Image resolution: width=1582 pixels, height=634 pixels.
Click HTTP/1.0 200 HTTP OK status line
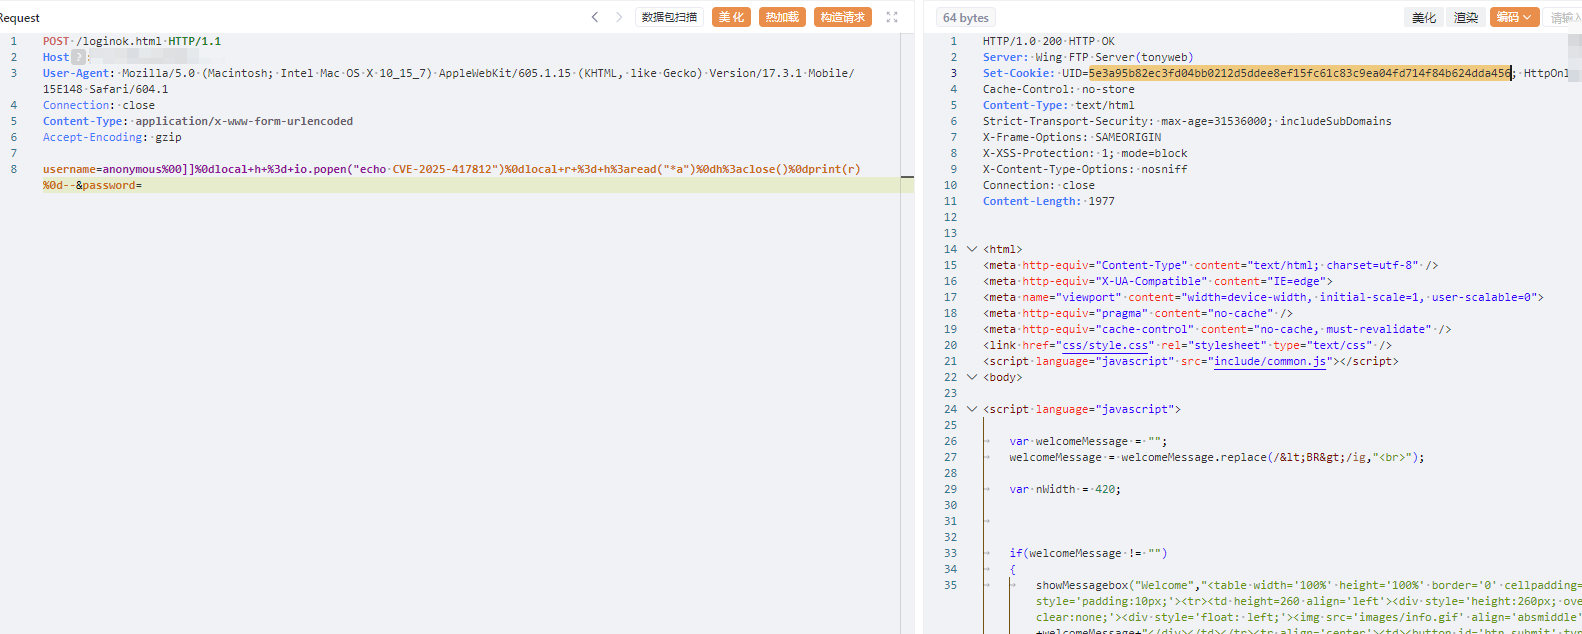[1048, 41]
